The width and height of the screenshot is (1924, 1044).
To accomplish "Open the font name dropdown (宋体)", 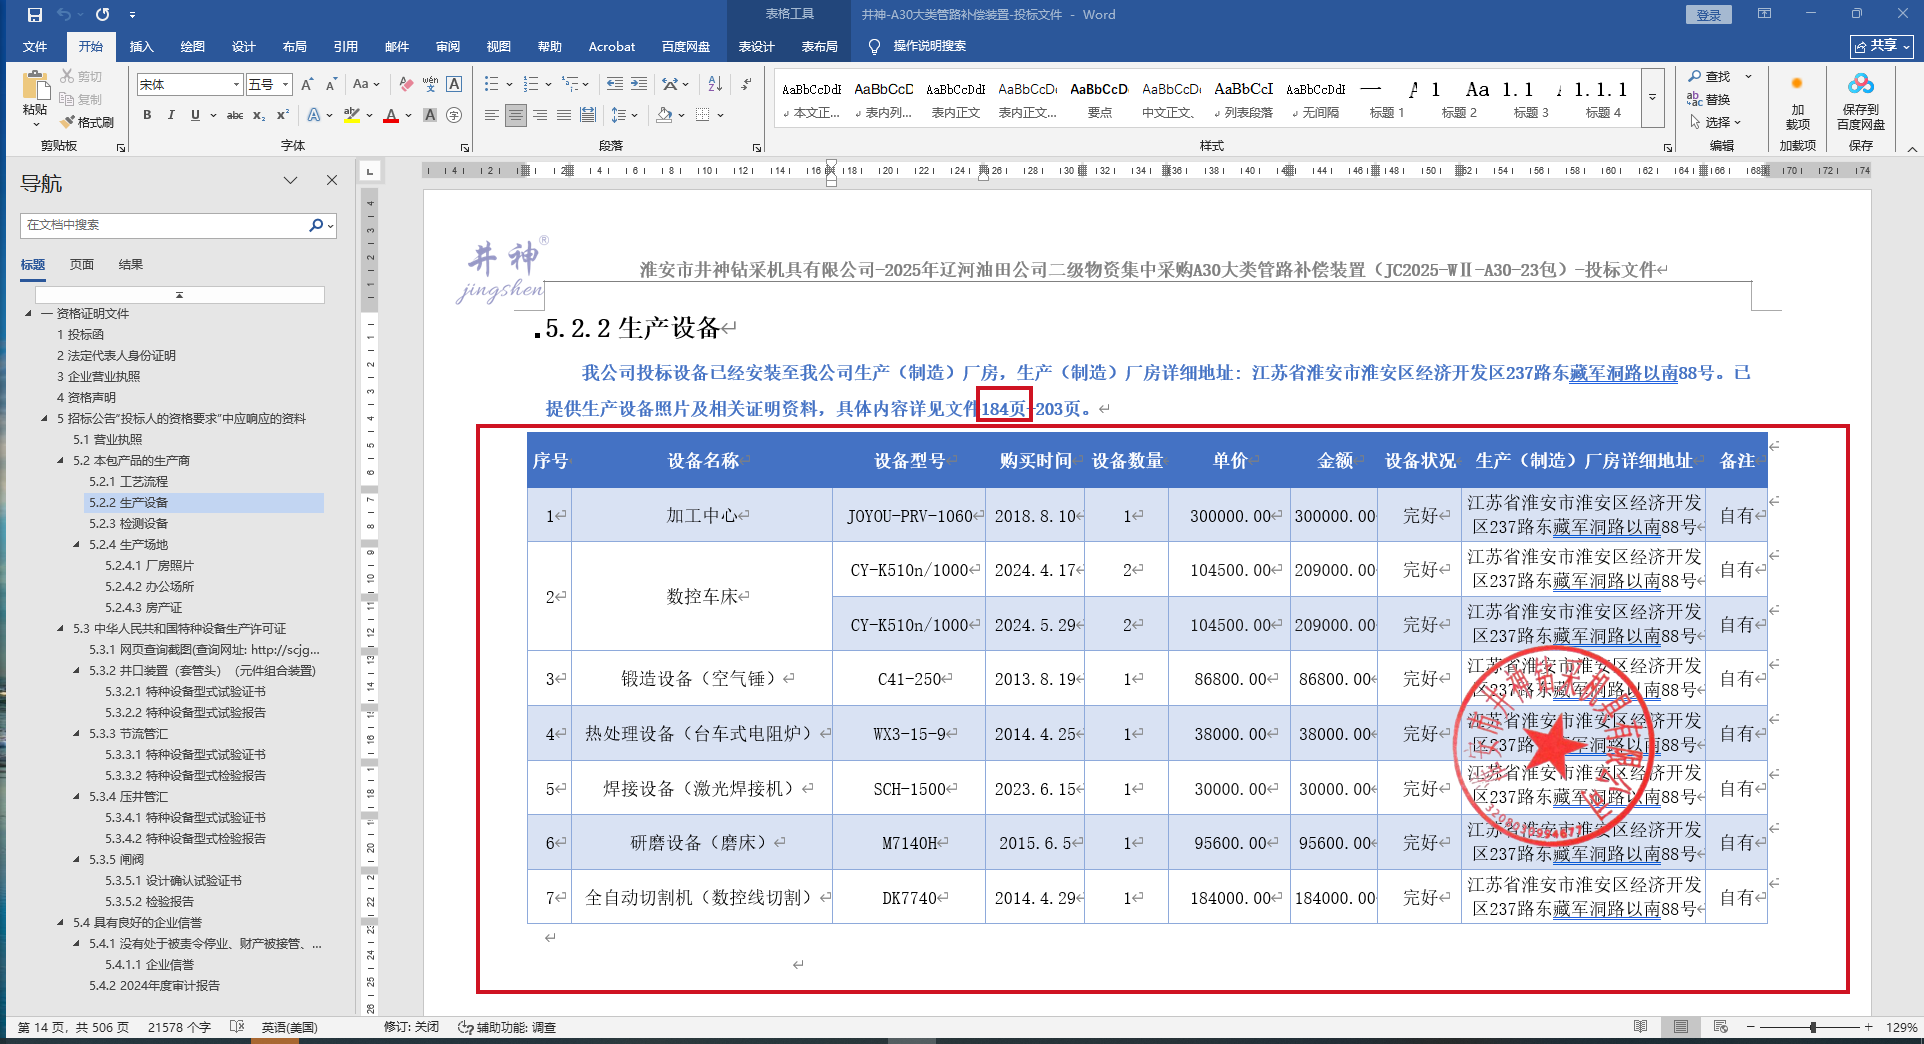I will coord(236,85).
